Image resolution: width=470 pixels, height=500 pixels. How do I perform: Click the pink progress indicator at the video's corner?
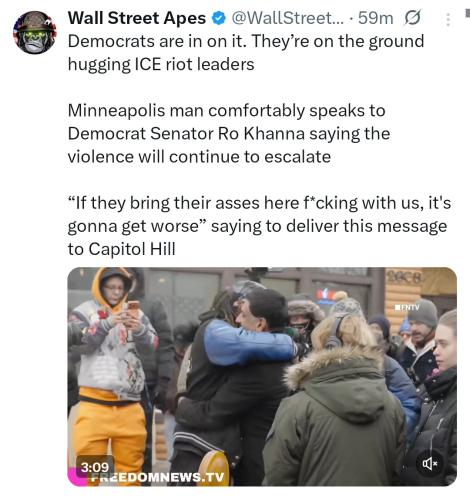(77, 477)
